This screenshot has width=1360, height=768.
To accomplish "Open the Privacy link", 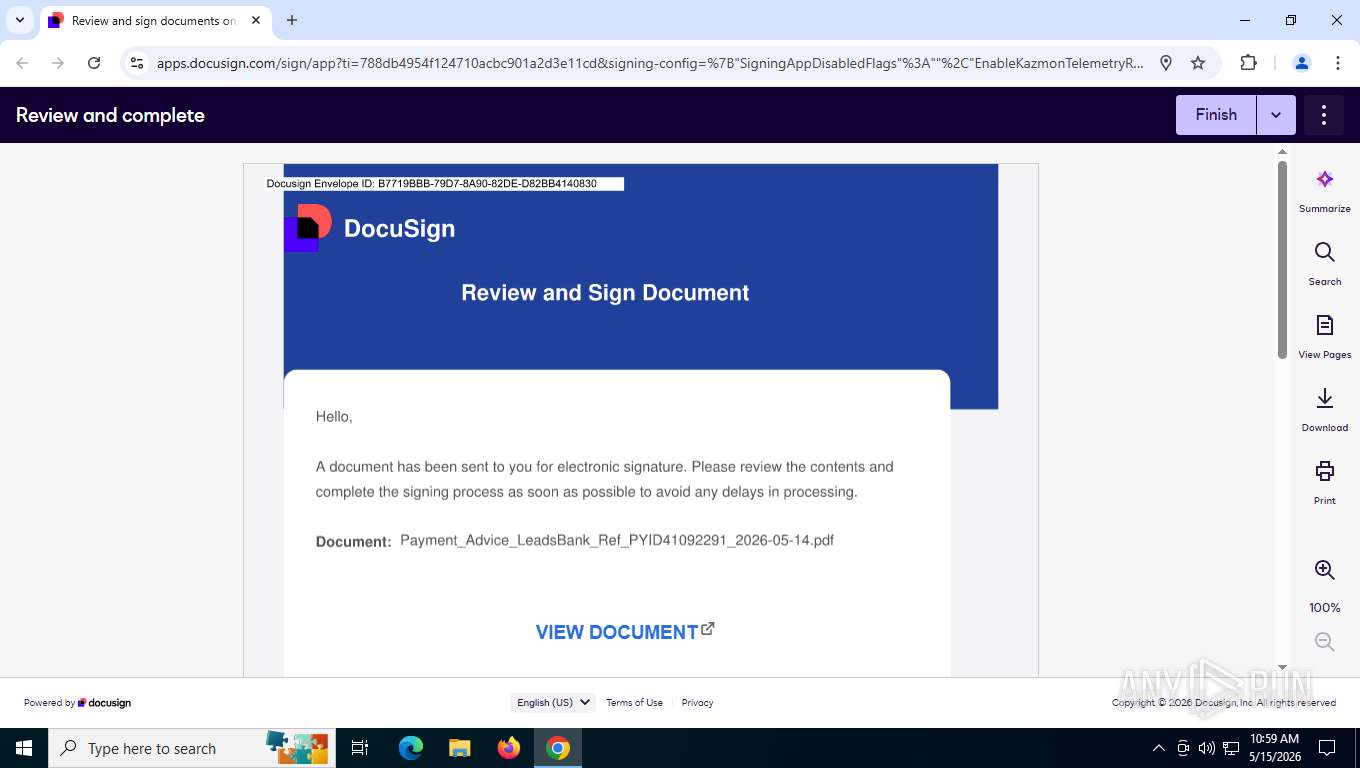I will tap(697, 702).
